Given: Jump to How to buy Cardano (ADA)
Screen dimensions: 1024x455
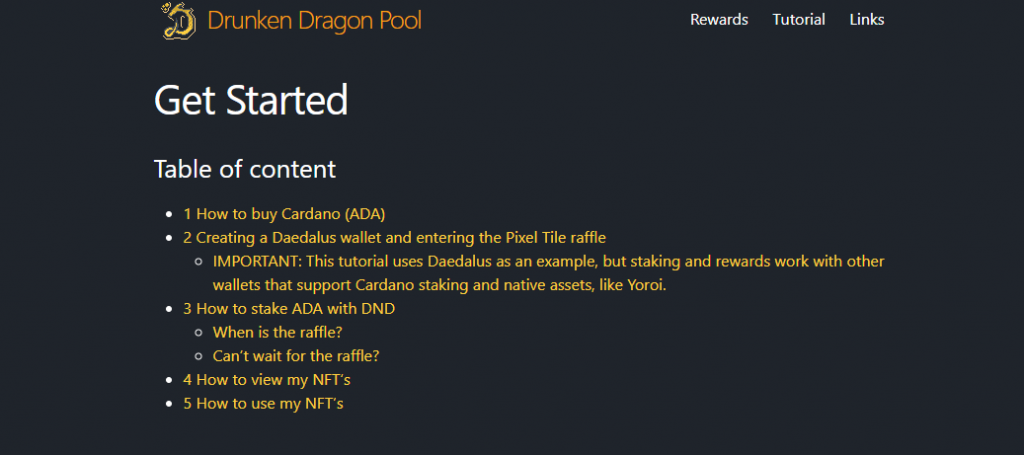Looking at the screenshot, I should pos(284,214).
